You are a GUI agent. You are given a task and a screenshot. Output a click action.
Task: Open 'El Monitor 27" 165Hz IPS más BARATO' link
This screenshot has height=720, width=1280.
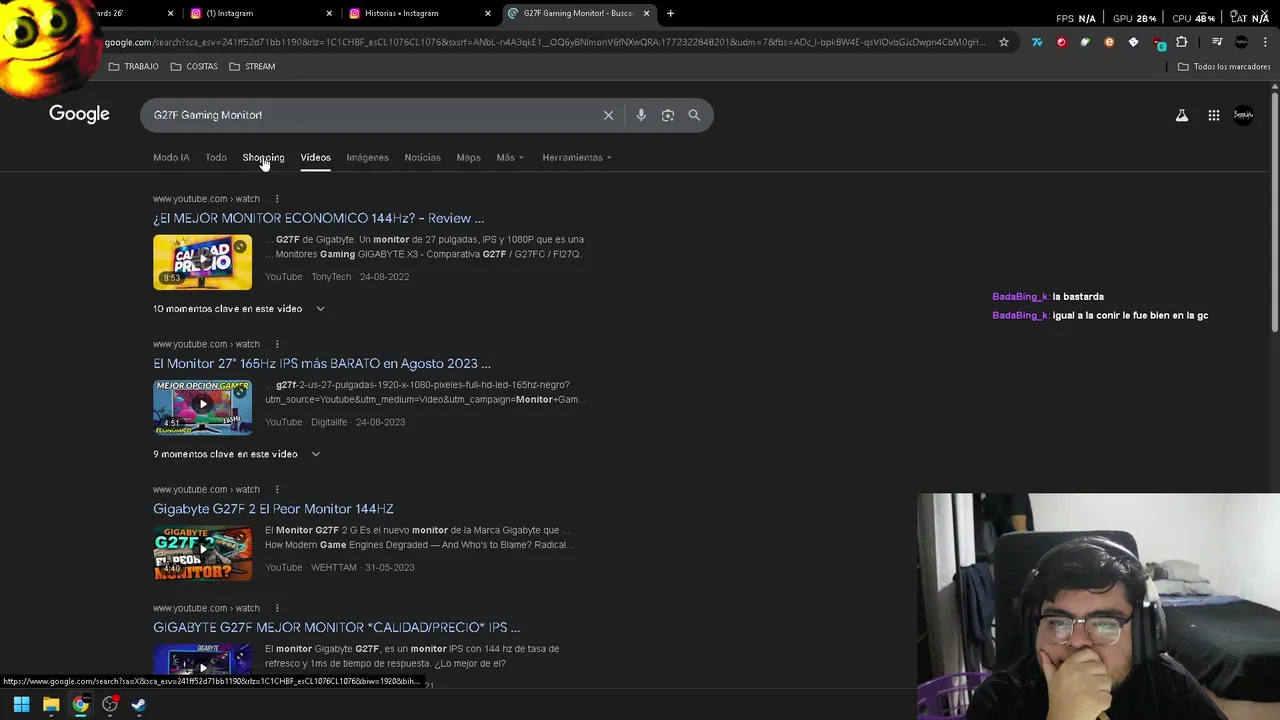click(x=322, y=363)
